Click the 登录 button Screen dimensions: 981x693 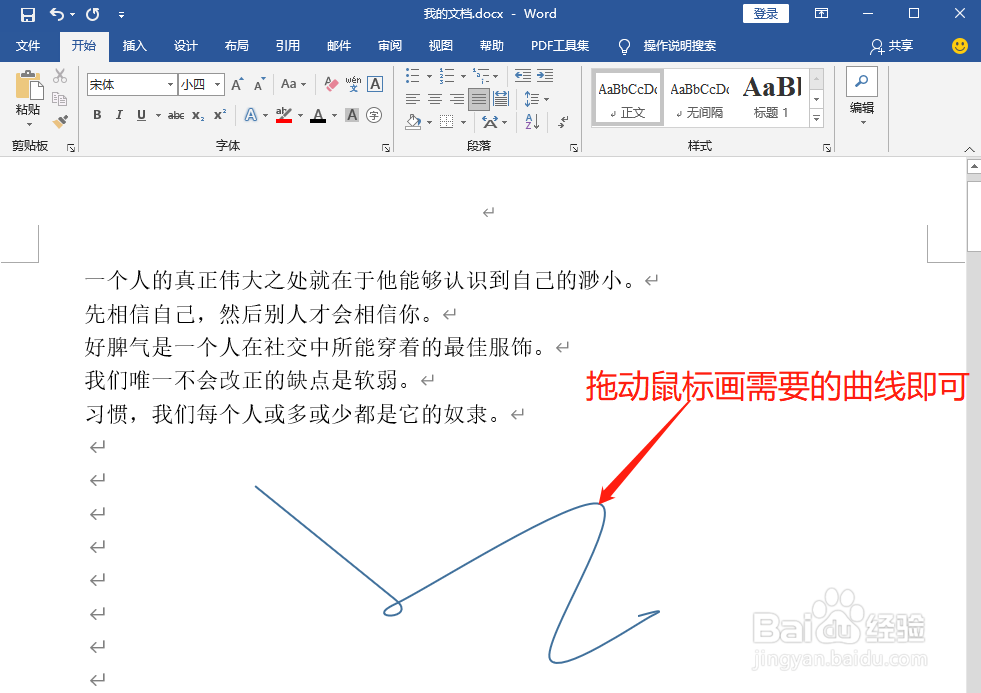765,13
